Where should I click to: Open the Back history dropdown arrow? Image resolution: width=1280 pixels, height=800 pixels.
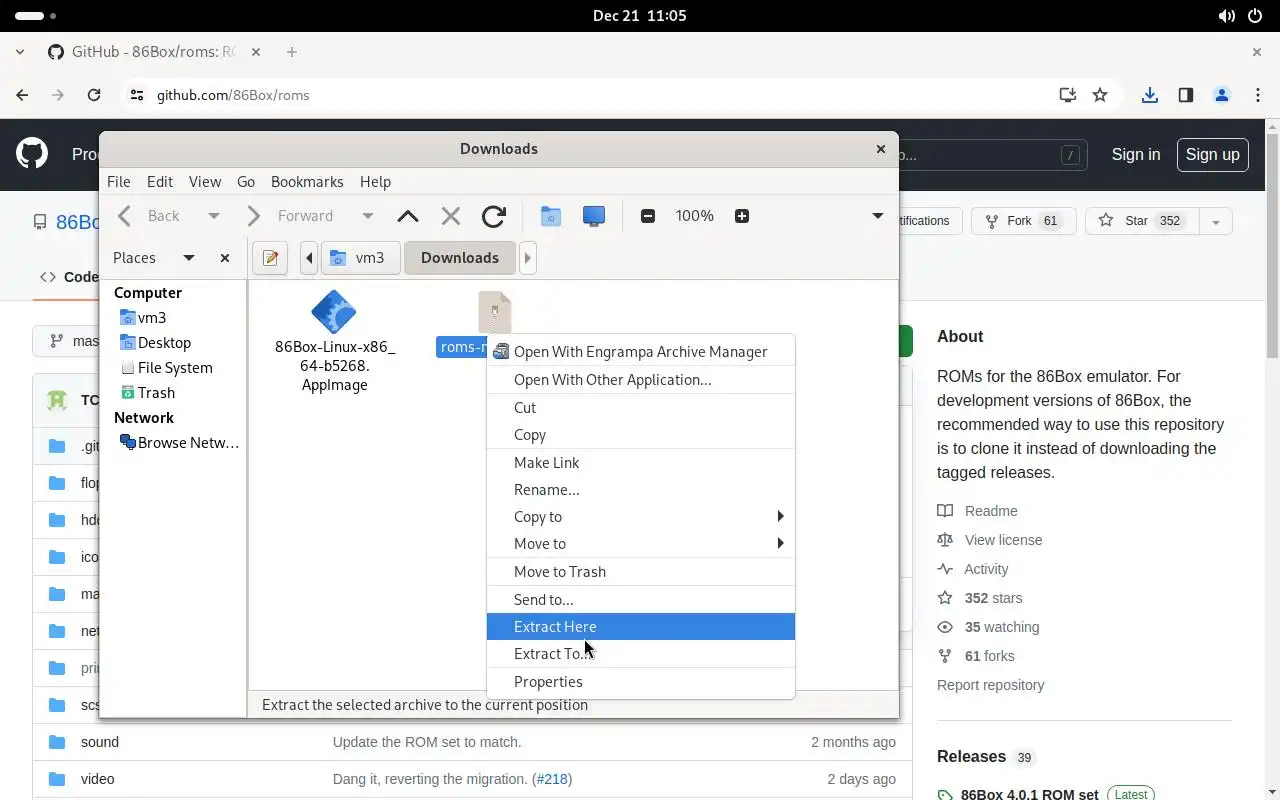pos(213,216)
